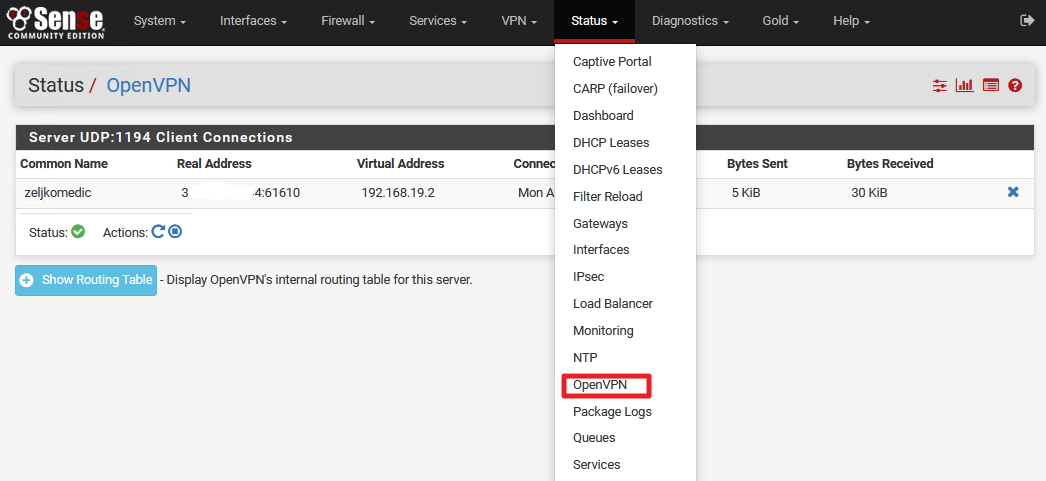Click the pfSense Community Edition logo
This screenshot has height=481, width=1046.
(55, 22)
